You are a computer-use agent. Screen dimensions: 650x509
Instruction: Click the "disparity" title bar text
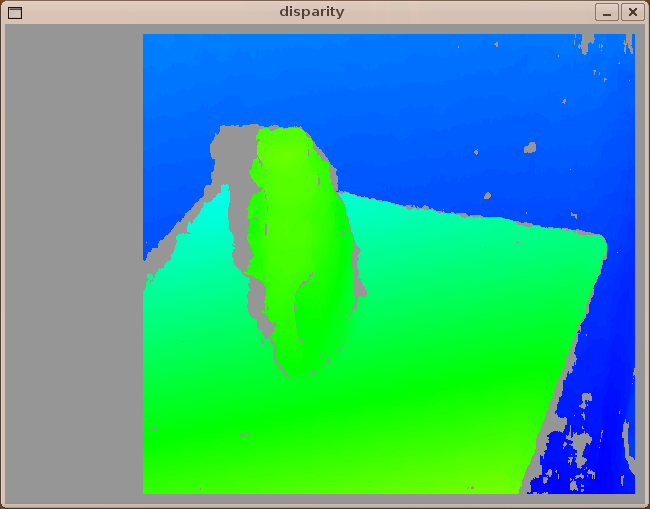pos(311,12)
